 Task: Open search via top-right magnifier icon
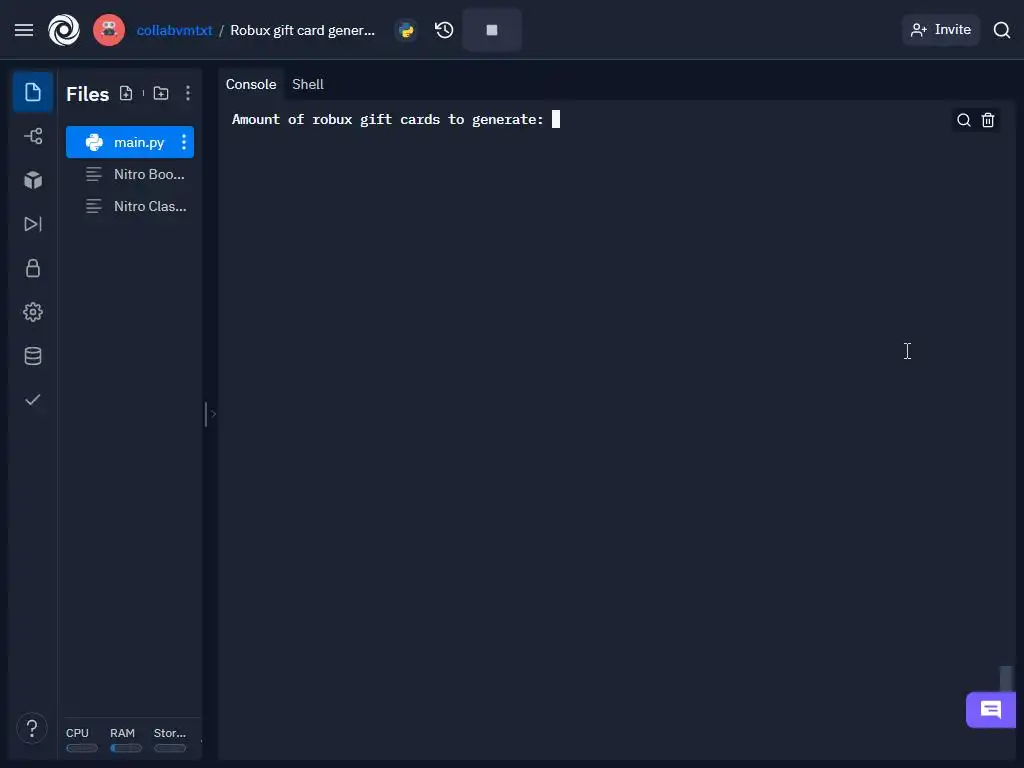click(x=1002, y=30)
